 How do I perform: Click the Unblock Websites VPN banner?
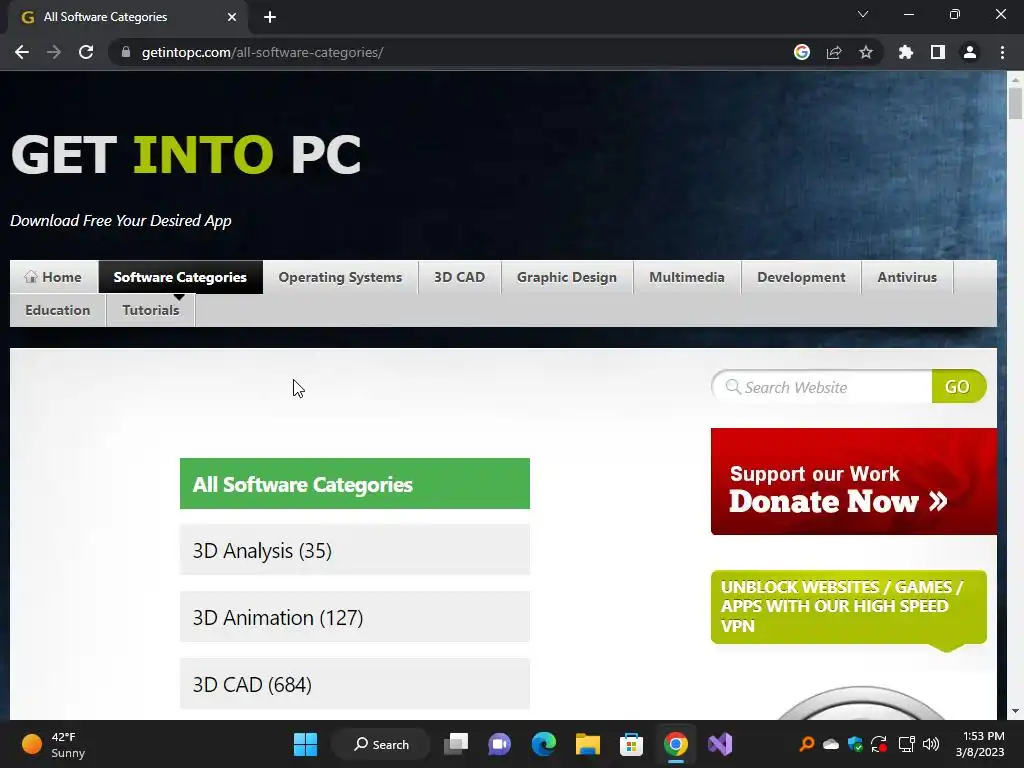click(x=848, y=607)
